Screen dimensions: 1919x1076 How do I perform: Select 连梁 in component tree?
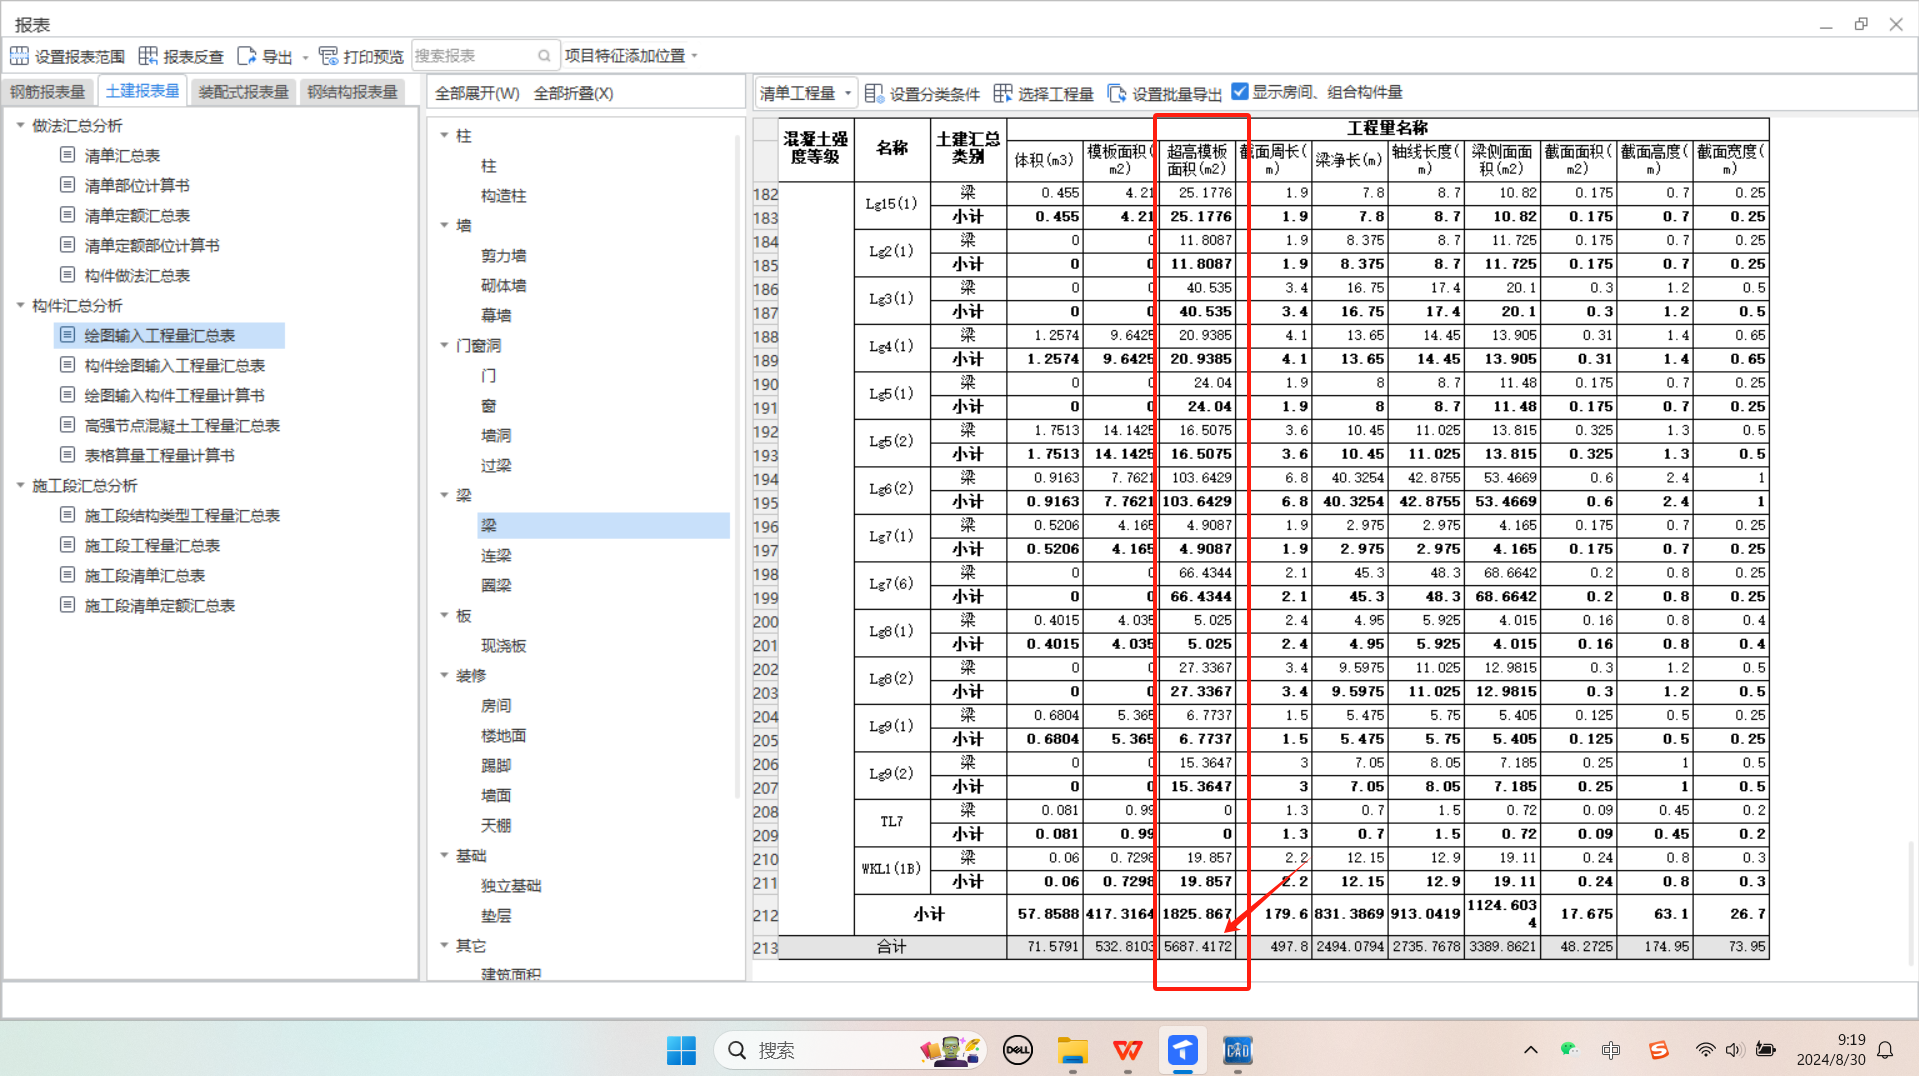[496, 555]
